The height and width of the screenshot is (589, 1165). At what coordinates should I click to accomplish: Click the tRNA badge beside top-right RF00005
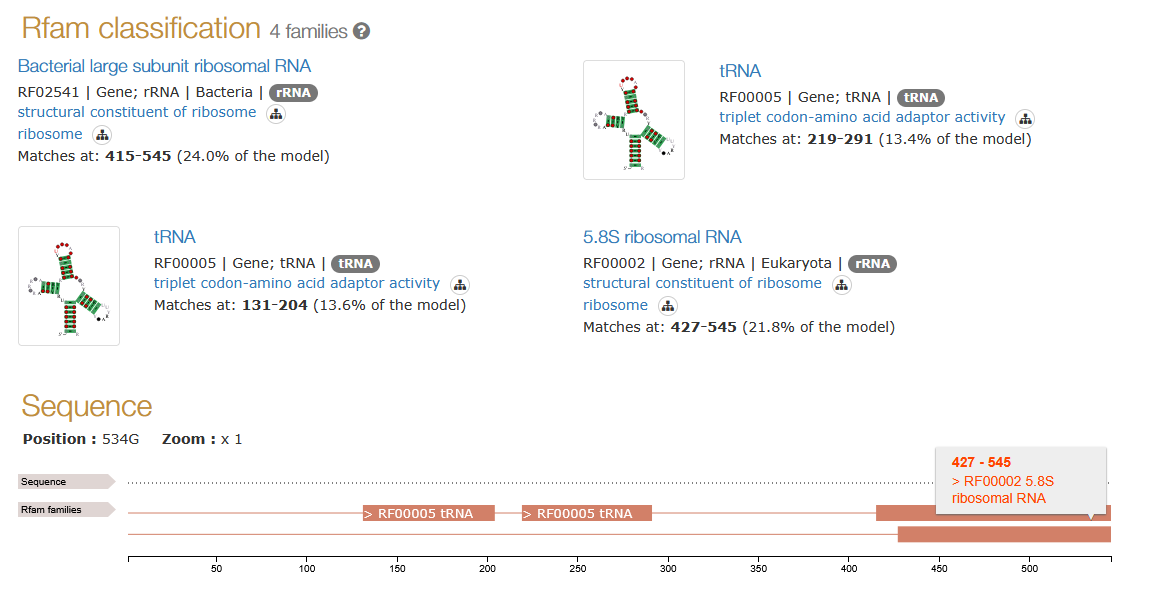tap(921, 98)
